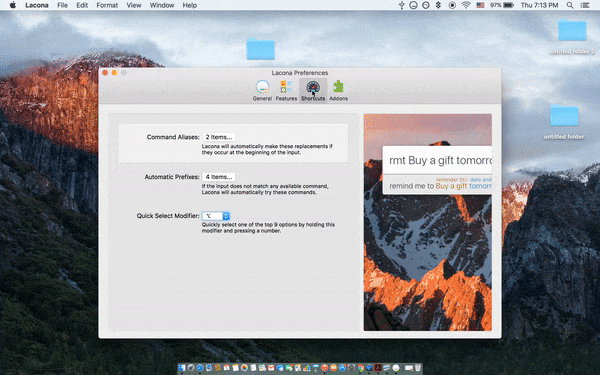Open Safari in the Dock
Viewport: 600px width, 375px height.
(200, 368)
